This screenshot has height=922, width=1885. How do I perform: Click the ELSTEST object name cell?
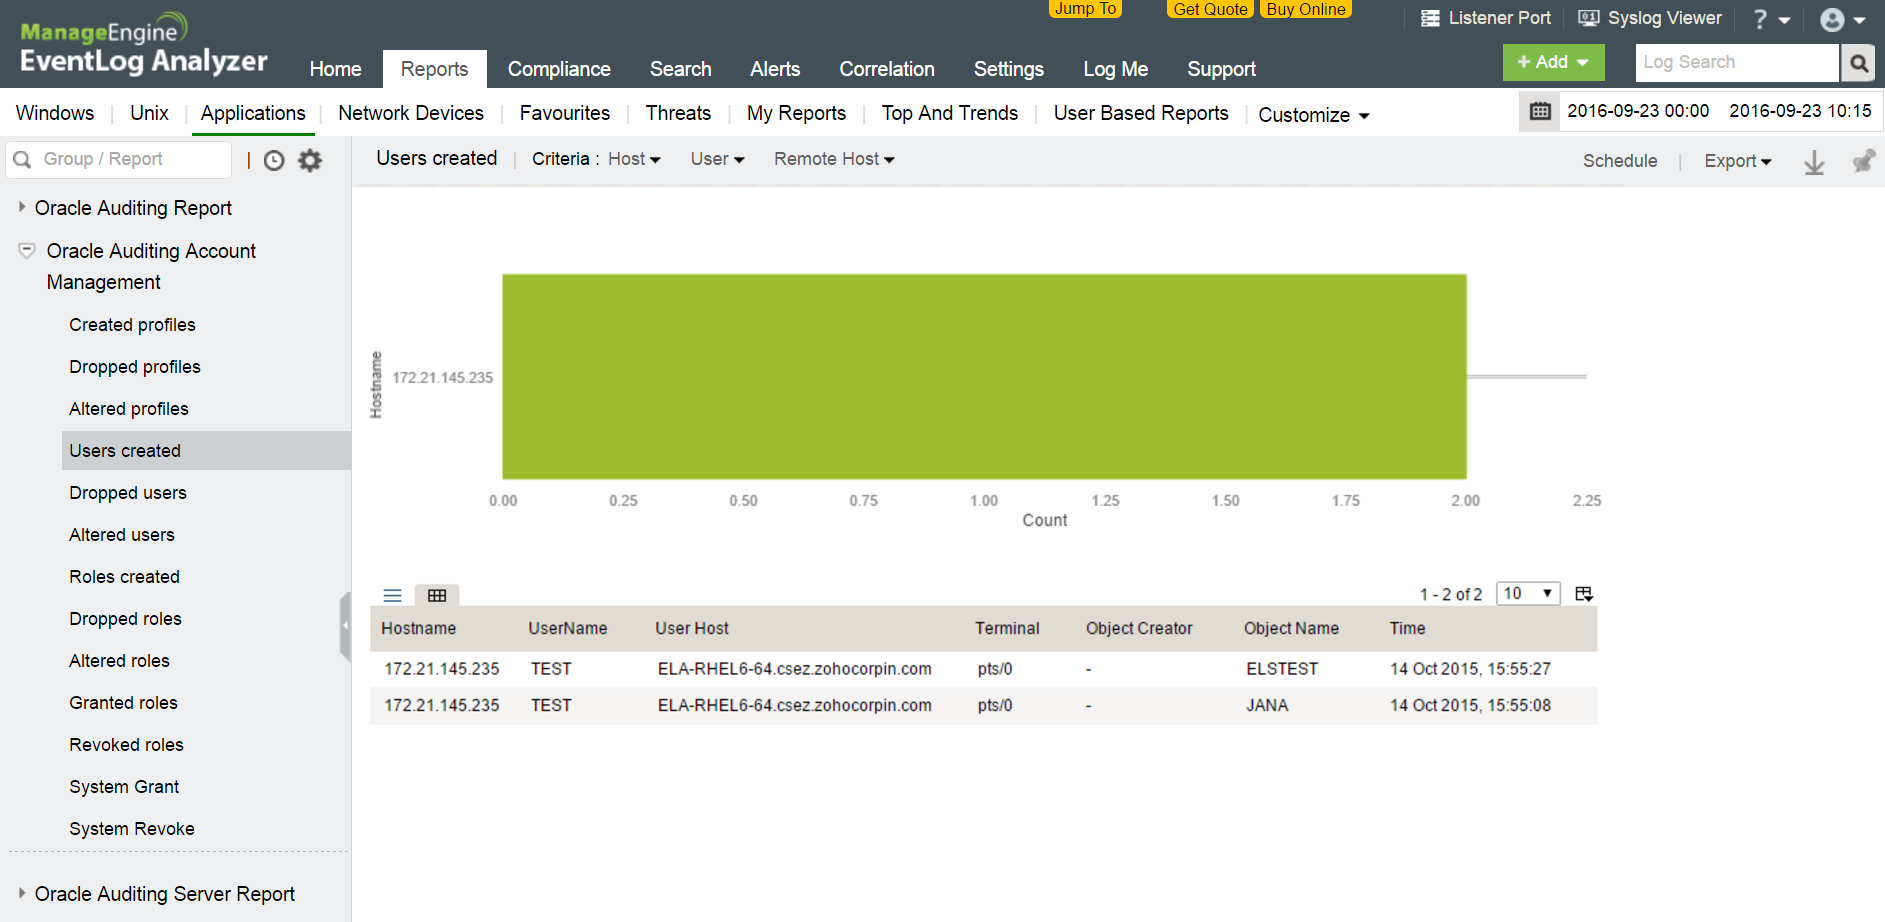tap(1282, 669)
